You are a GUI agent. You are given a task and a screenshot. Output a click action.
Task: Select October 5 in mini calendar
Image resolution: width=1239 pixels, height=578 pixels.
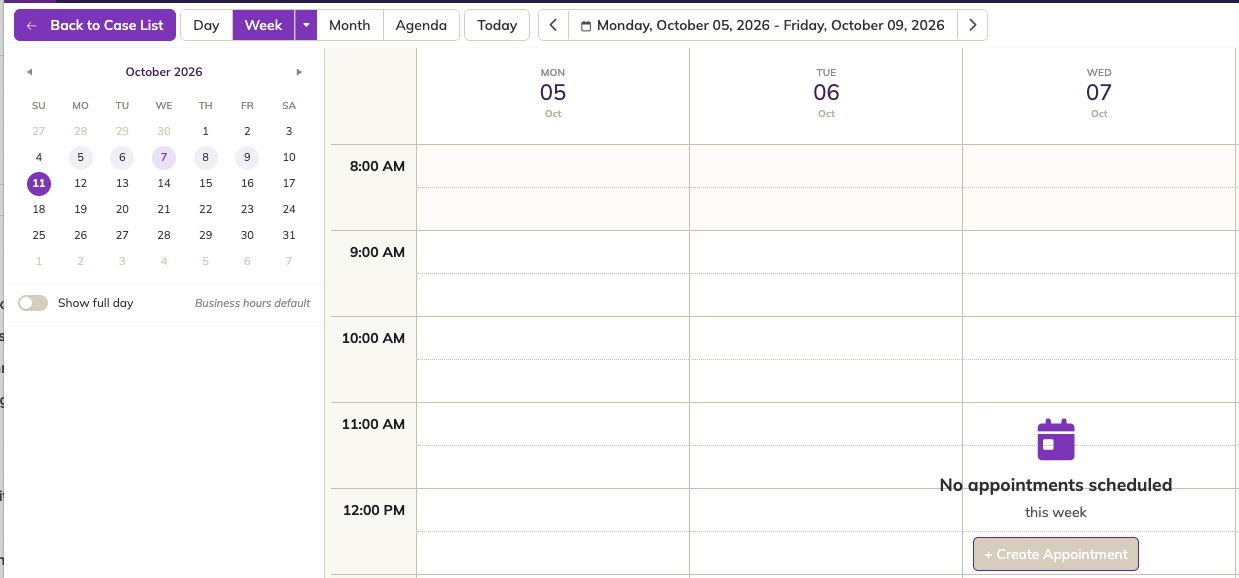pyautogui.click(x=81, y=157)
